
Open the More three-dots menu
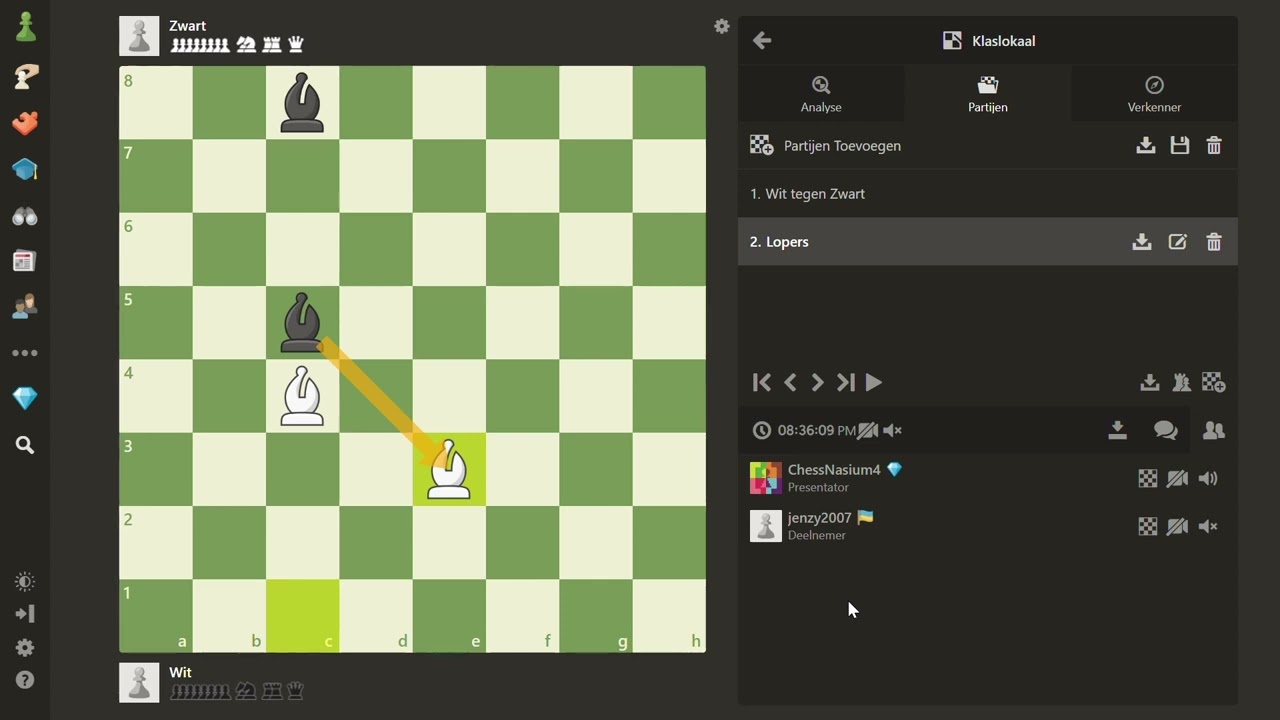pyautogui.click(x=25, y=353)
